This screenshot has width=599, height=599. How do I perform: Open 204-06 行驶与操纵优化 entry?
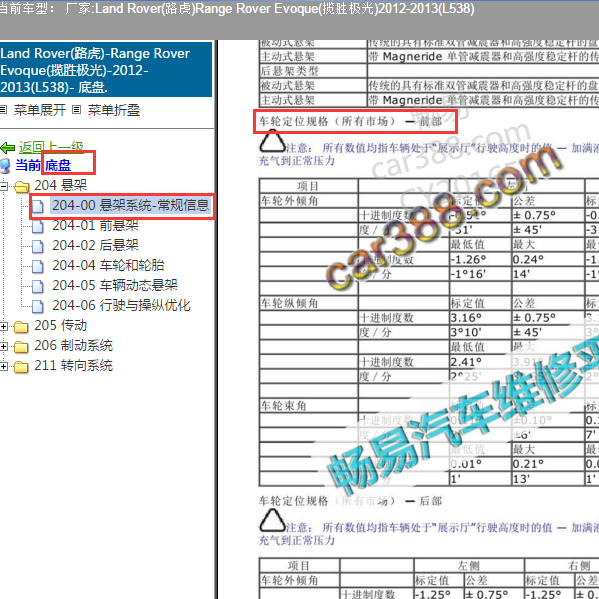coord(121,305)
